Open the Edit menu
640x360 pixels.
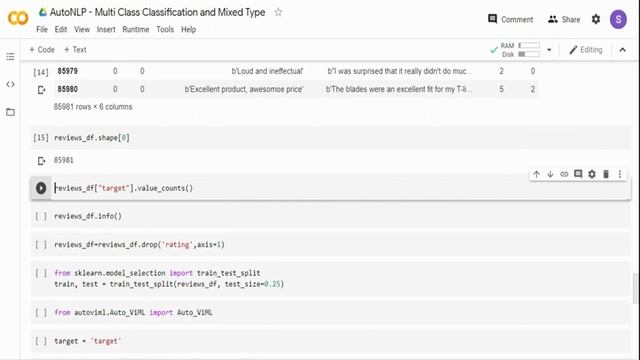point(61,29)
